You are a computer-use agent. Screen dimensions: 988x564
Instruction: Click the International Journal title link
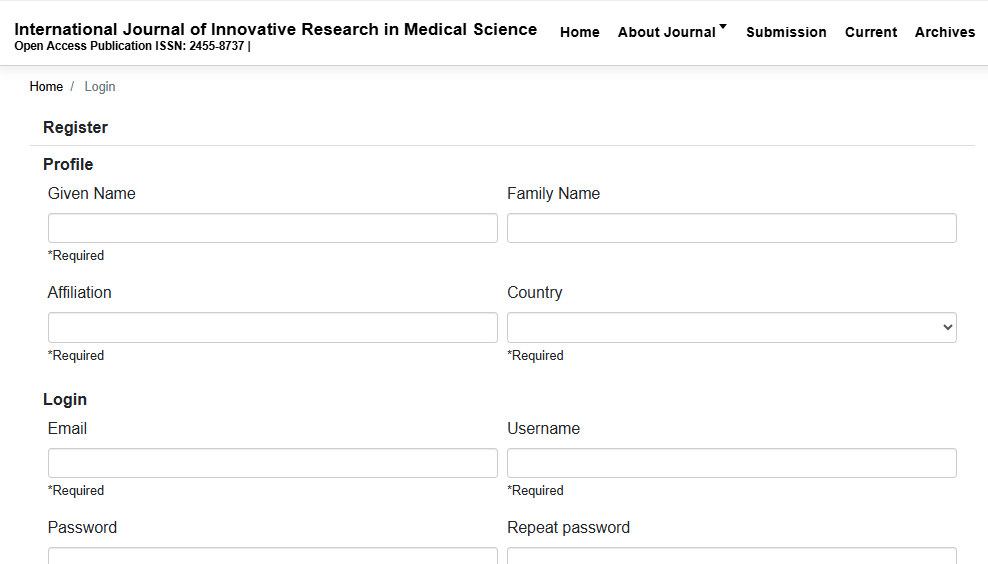point(275,29)
